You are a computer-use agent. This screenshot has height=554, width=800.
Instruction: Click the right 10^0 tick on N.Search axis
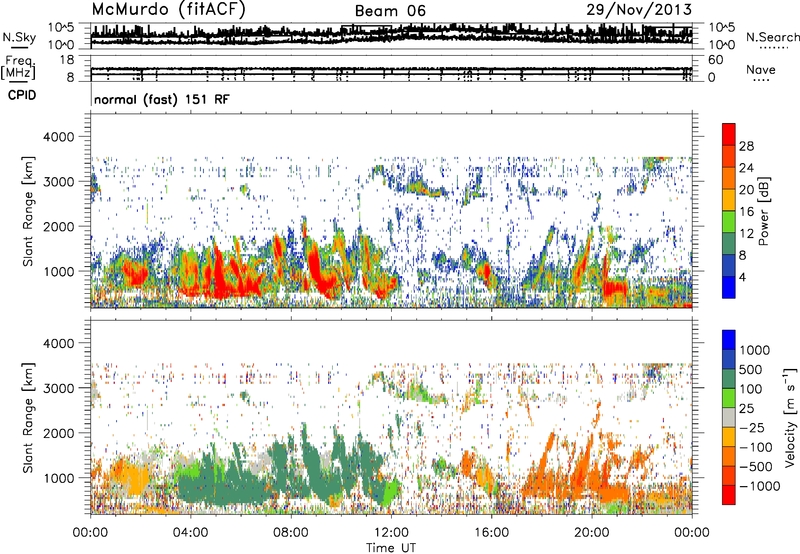[721, 45]
